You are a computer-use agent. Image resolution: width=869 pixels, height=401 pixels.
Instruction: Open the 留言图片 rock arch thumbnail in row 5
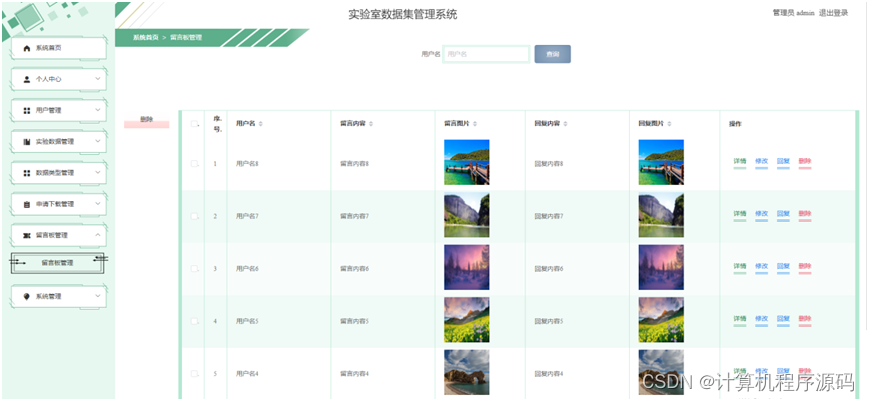(467, 372)
